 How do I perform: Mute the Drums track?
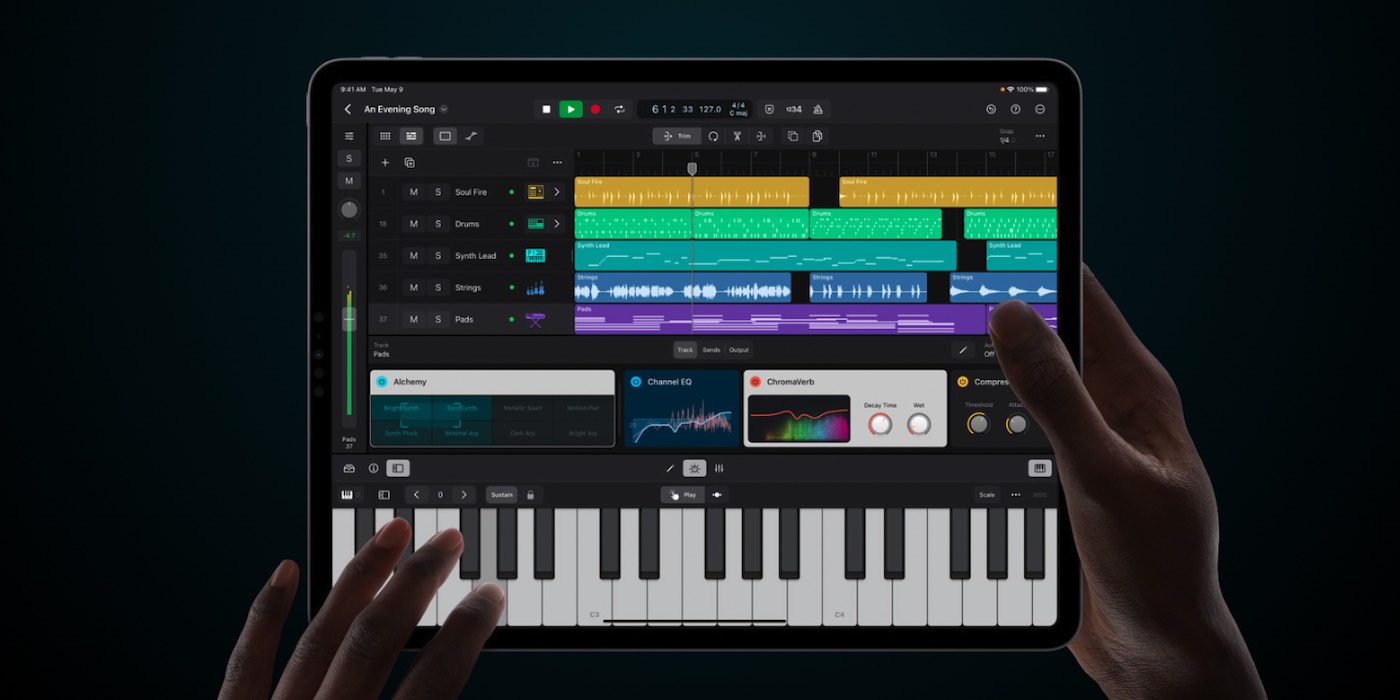[414, 223]
